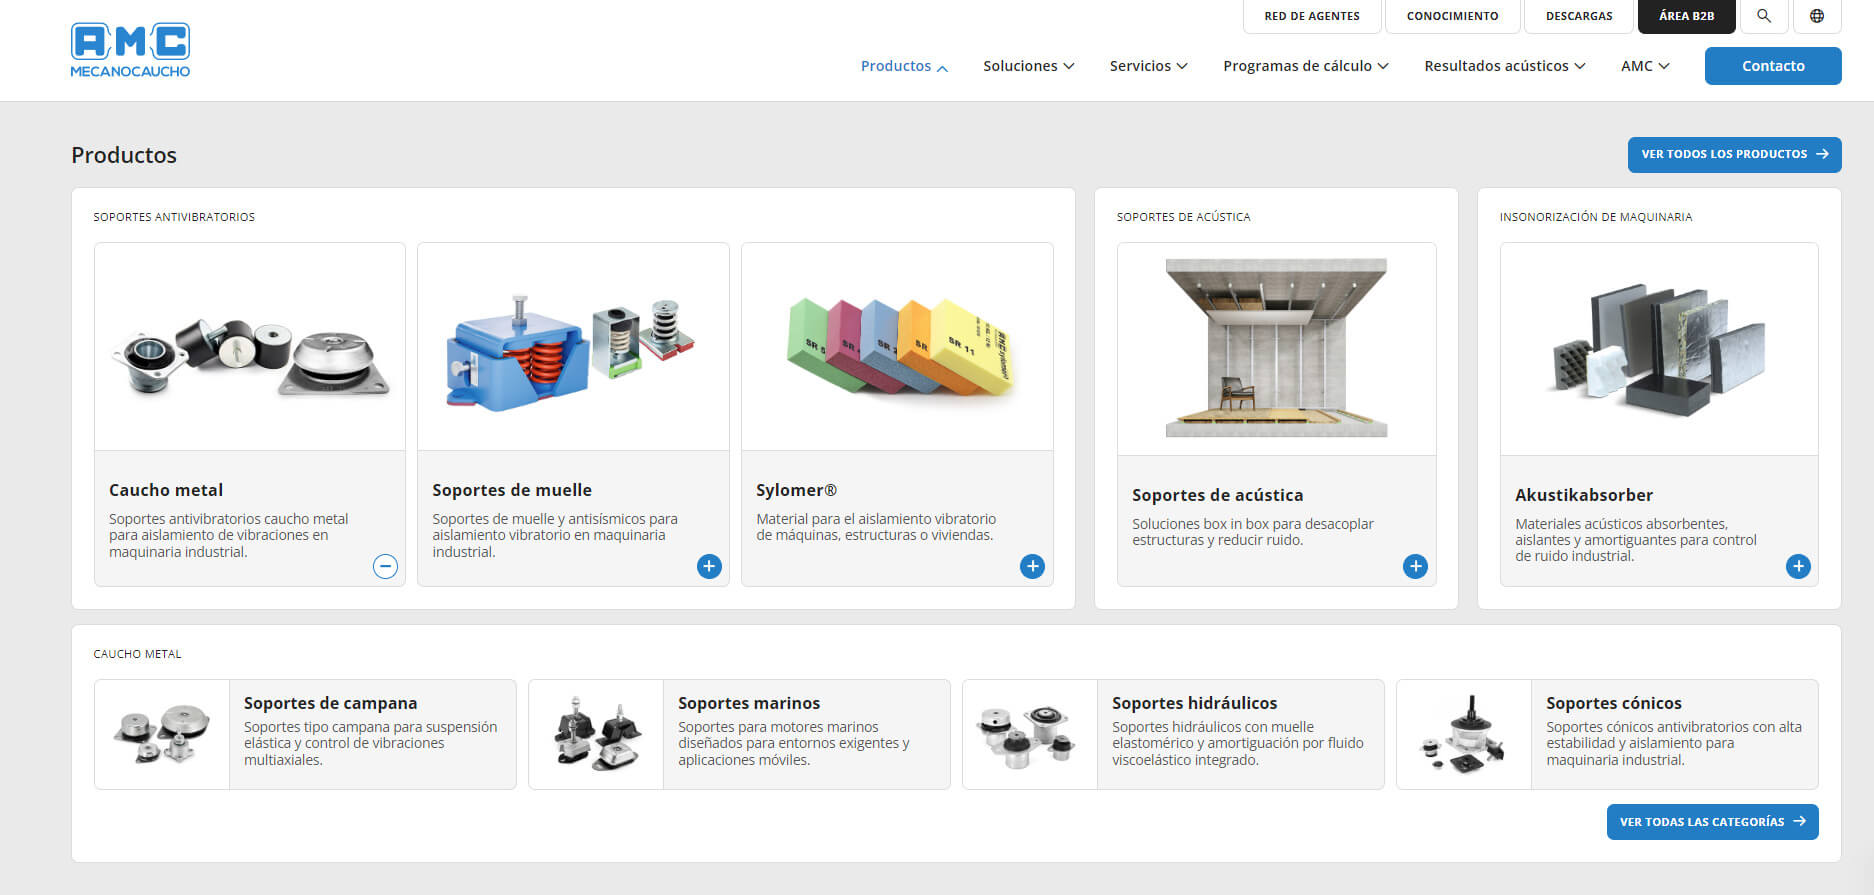Select the Soportes de campana title
Viewport: 1874px width, 895px height.
point(330,703)
